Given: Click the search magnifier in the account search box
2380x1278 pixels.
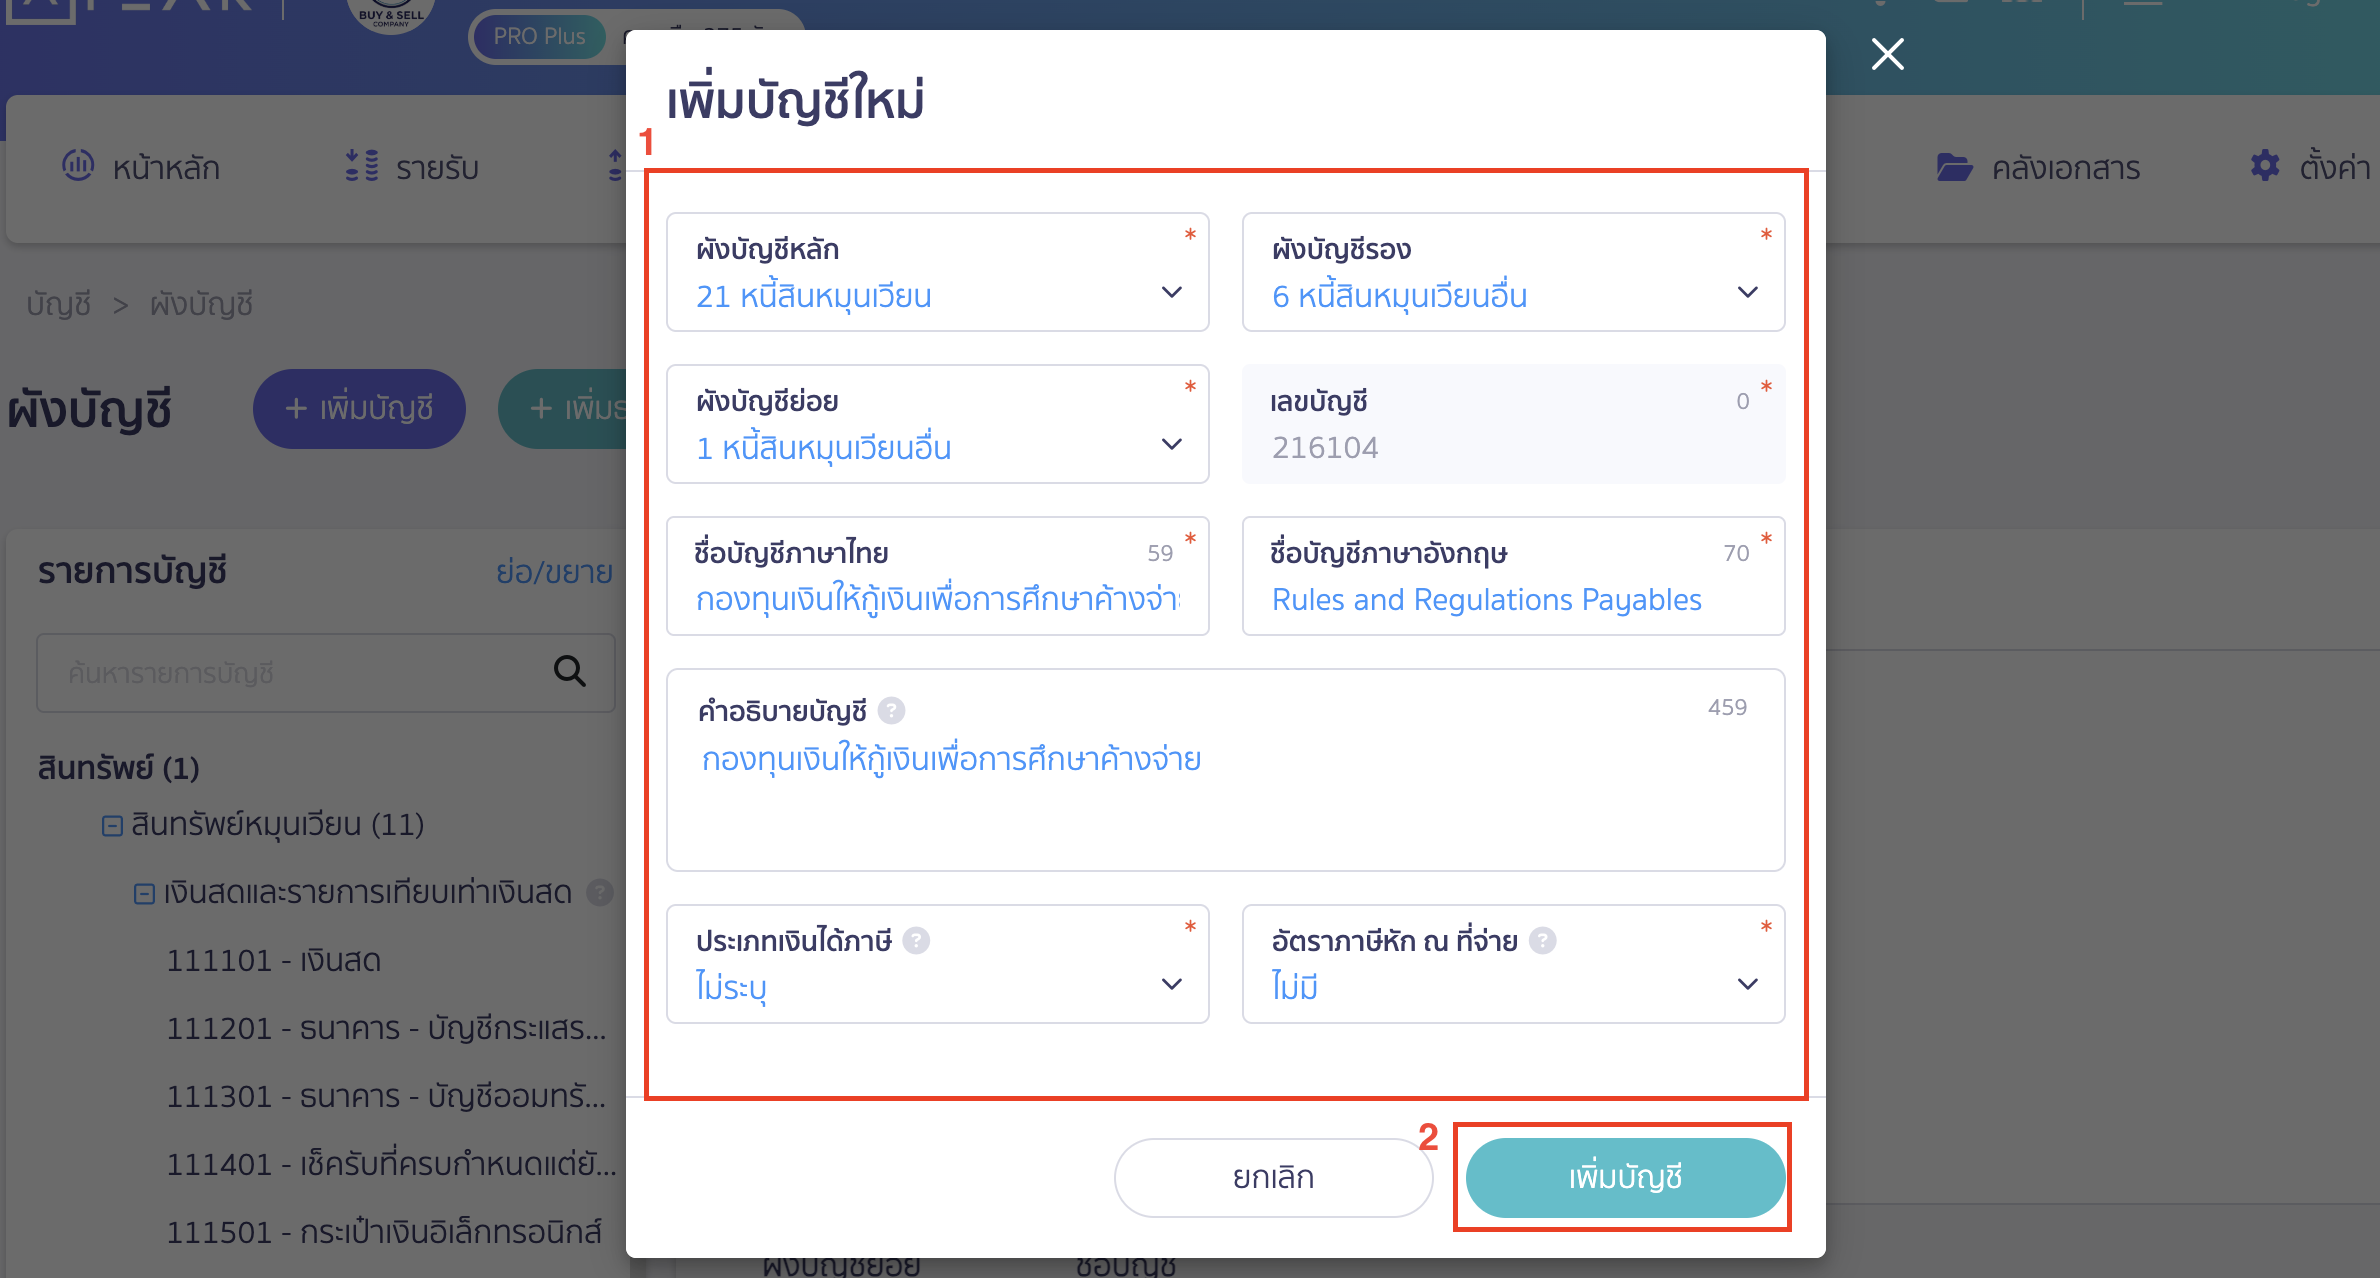Looking at the screenshot, I should (569, 672).
